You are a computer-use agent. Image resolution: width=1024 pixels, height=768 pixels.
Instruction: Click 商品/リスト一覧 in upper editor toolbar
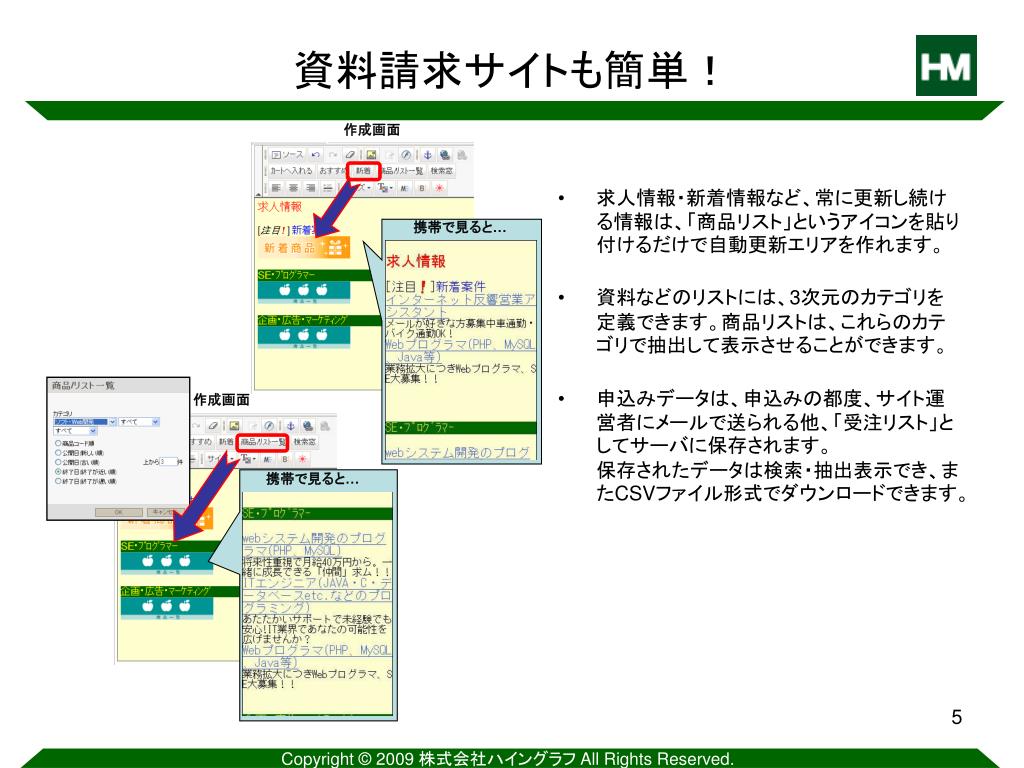[x=403, y=171]
